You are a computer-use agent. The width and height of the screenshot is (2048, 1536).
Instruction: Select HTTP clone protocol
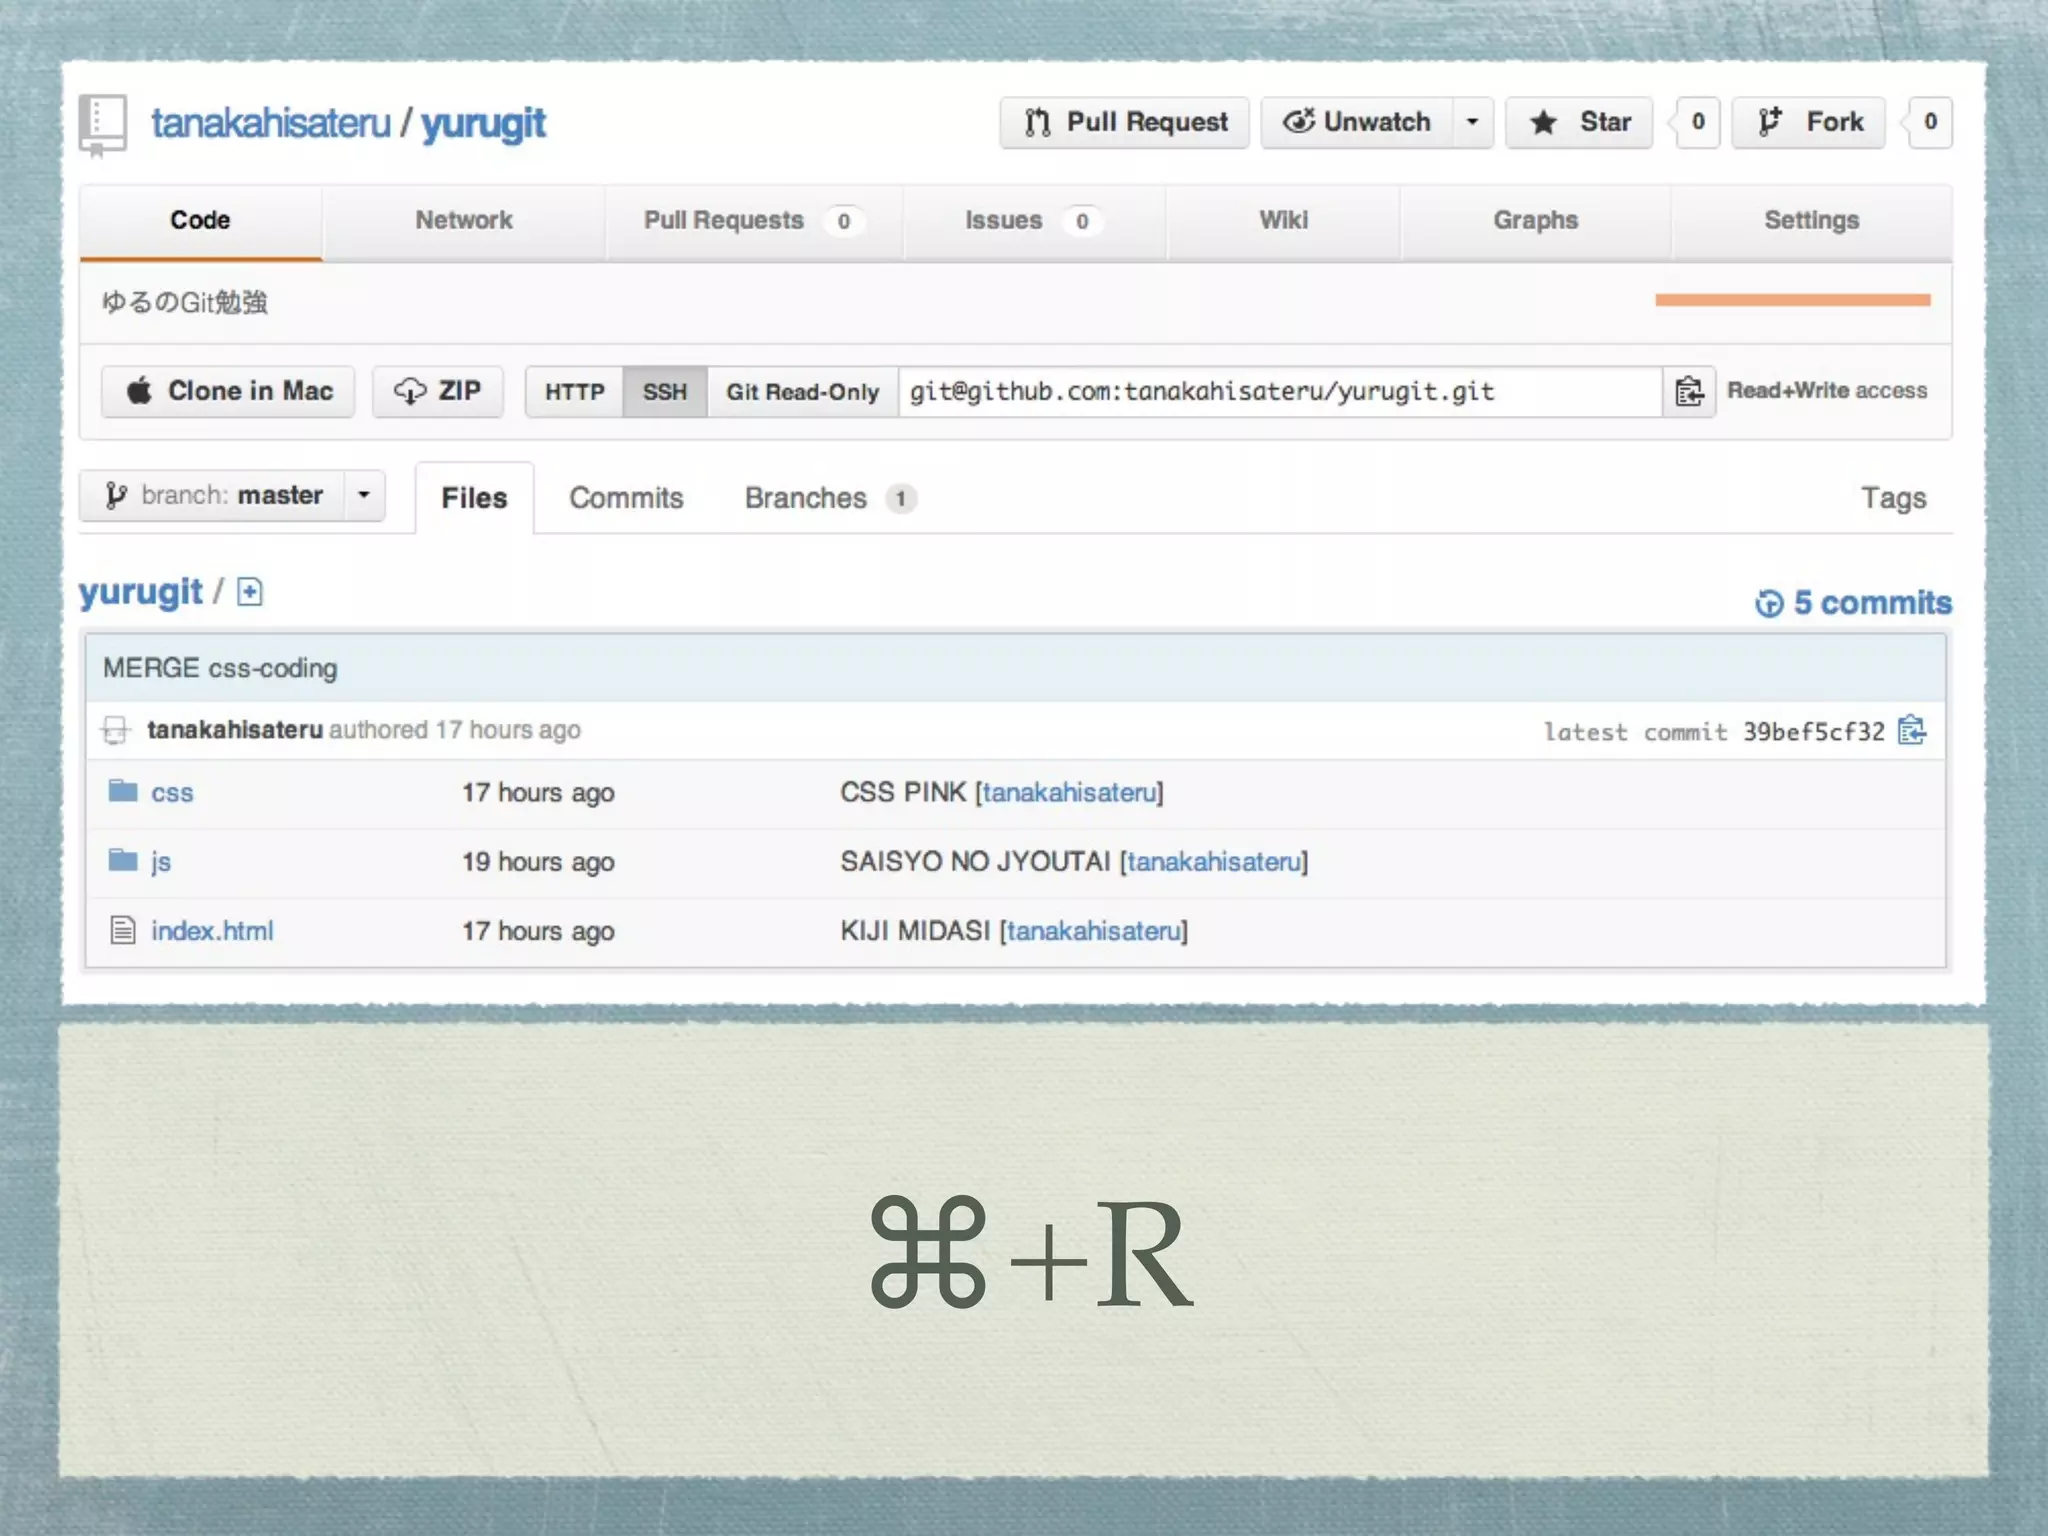(574, 391)
